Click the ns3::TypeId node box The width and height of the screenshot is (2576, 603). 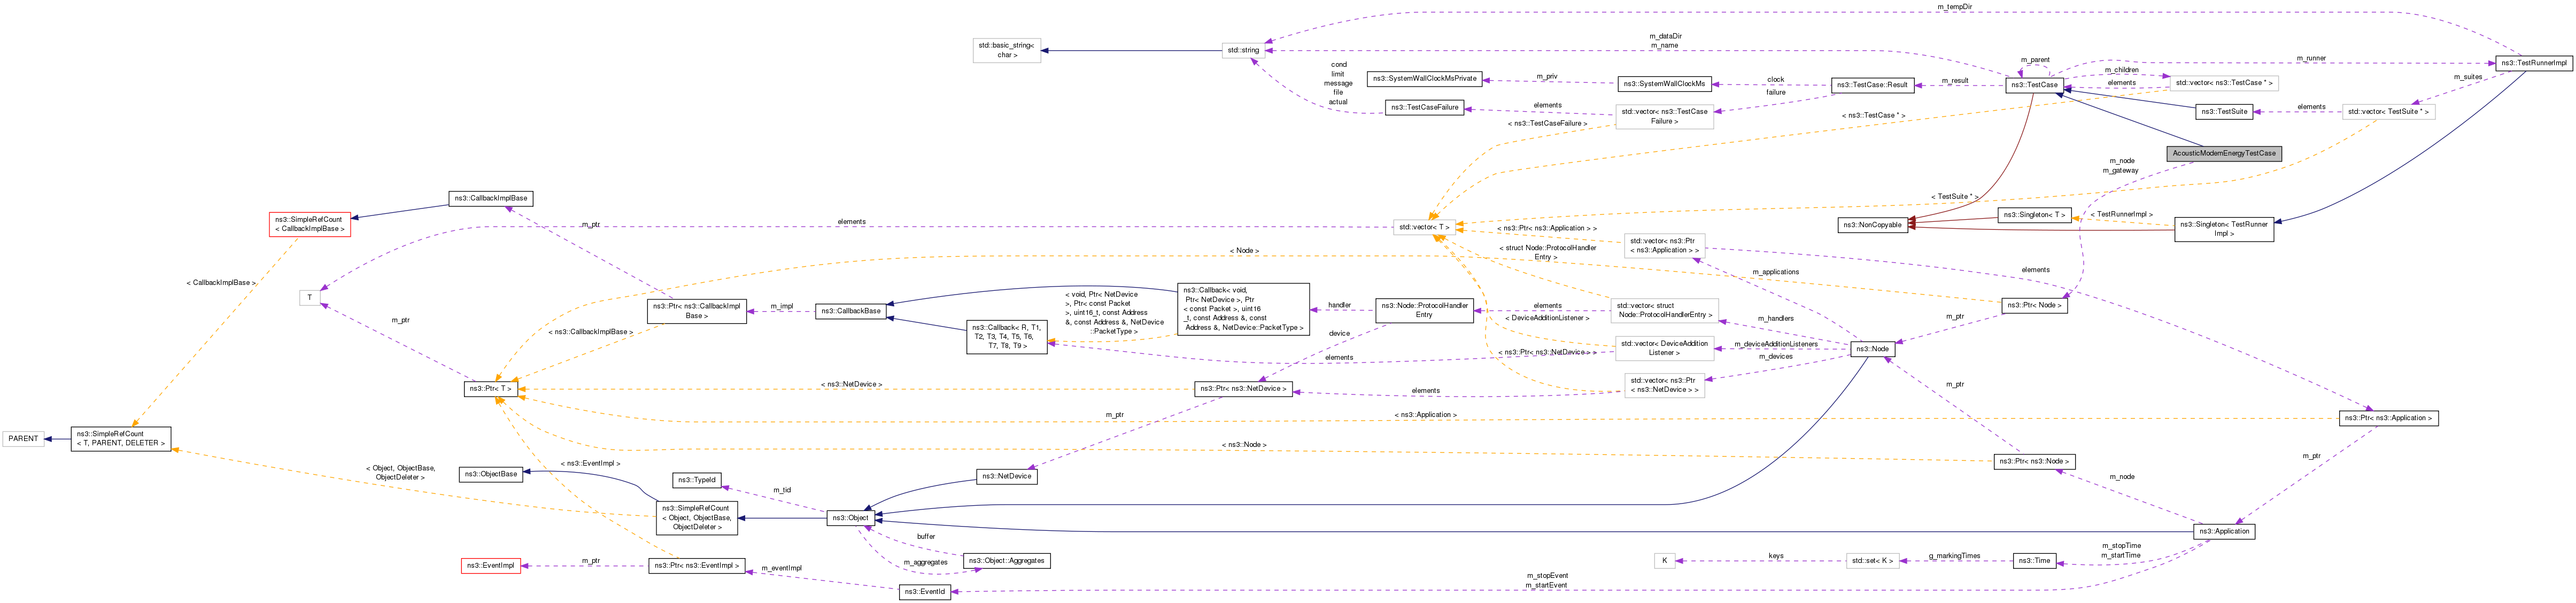tap(696, 480)
